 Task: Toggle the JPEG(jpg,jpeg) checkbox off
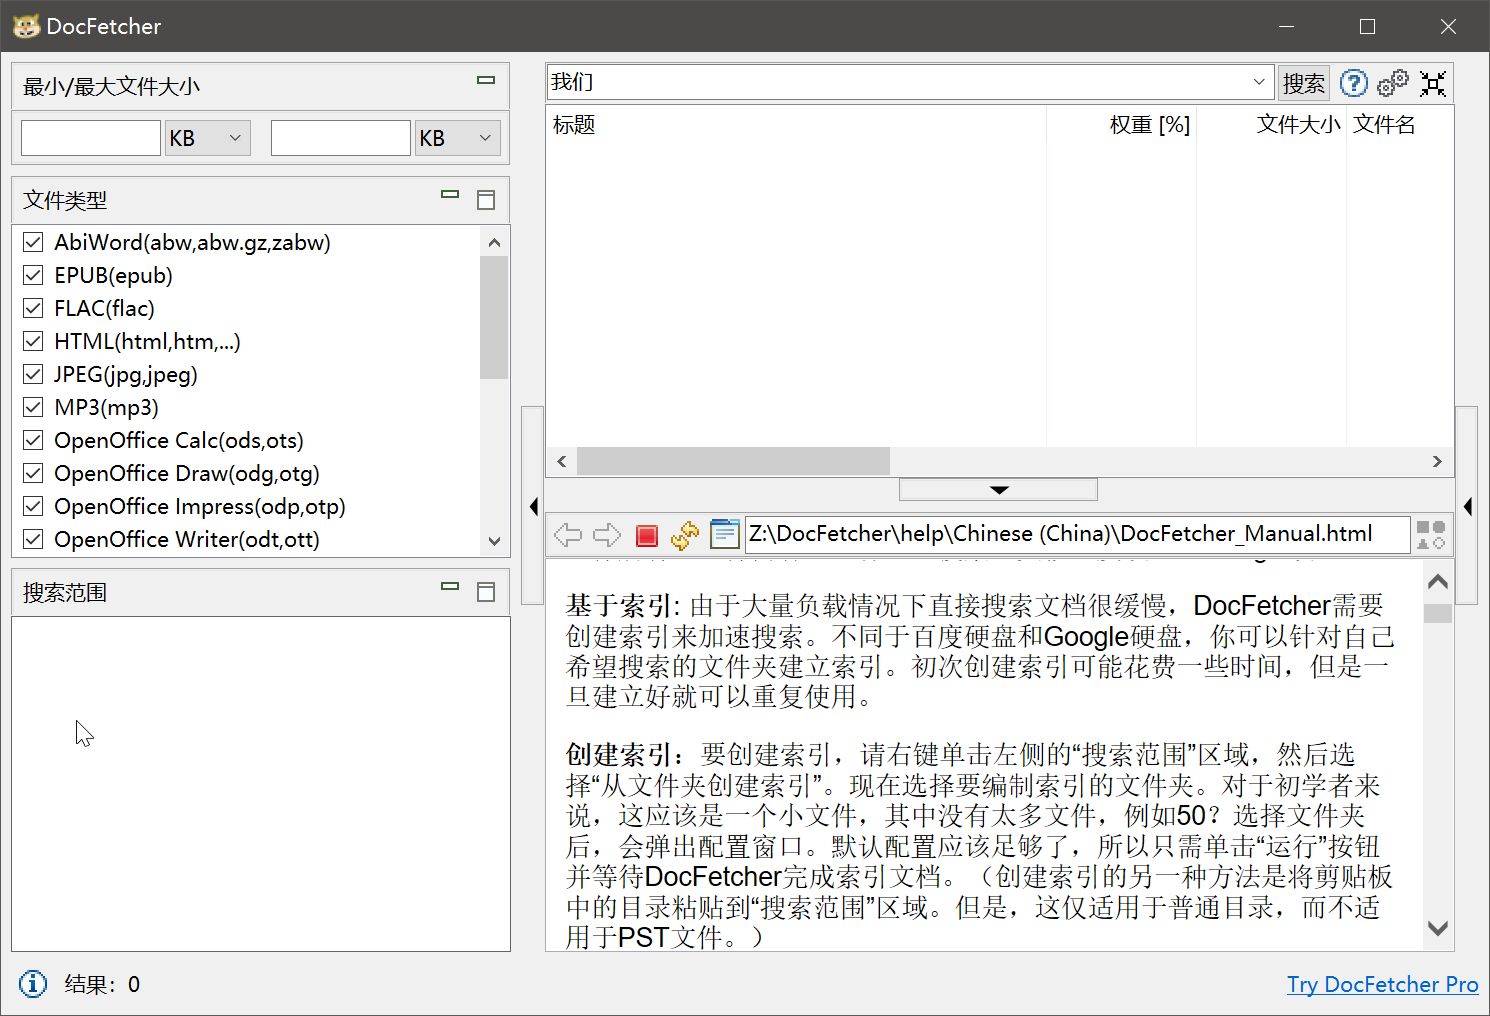pos(32,373)
